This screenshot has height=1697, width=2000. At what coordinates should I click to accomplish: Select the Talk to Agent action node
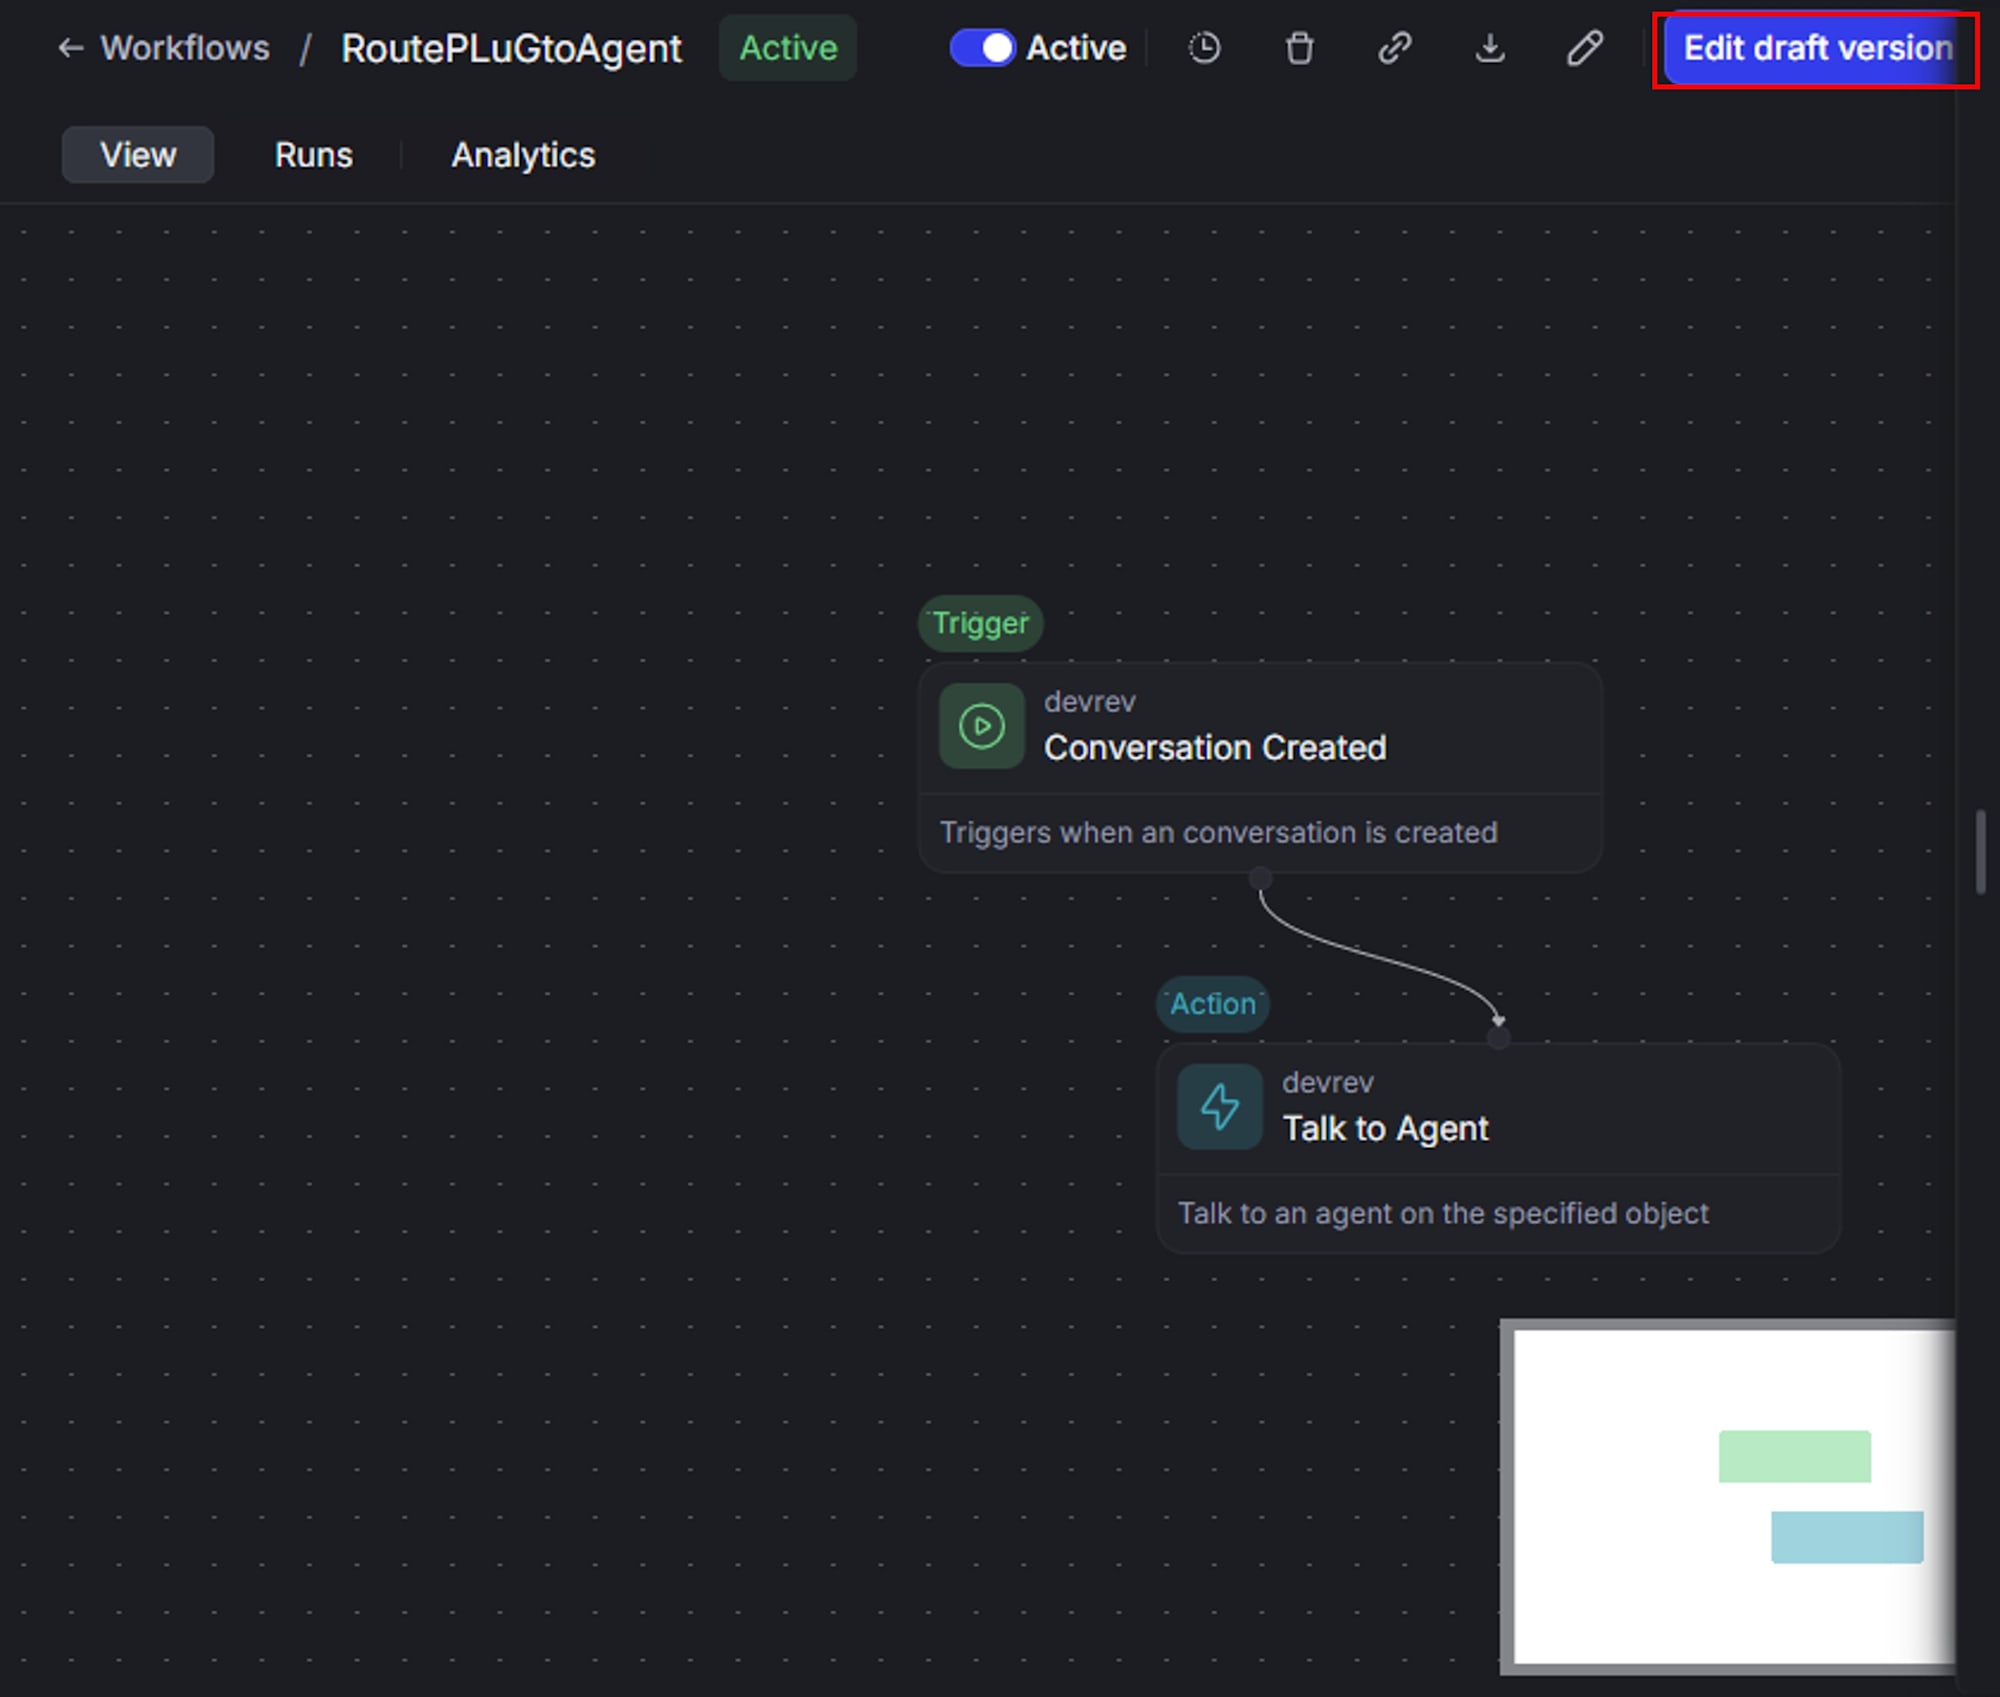[x=1498, y=1148]
